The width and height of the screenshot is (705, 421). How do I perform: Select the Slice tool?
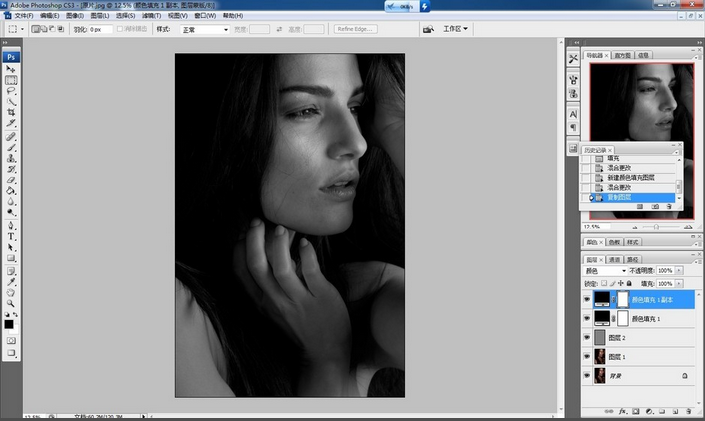(x=11, y=123)
